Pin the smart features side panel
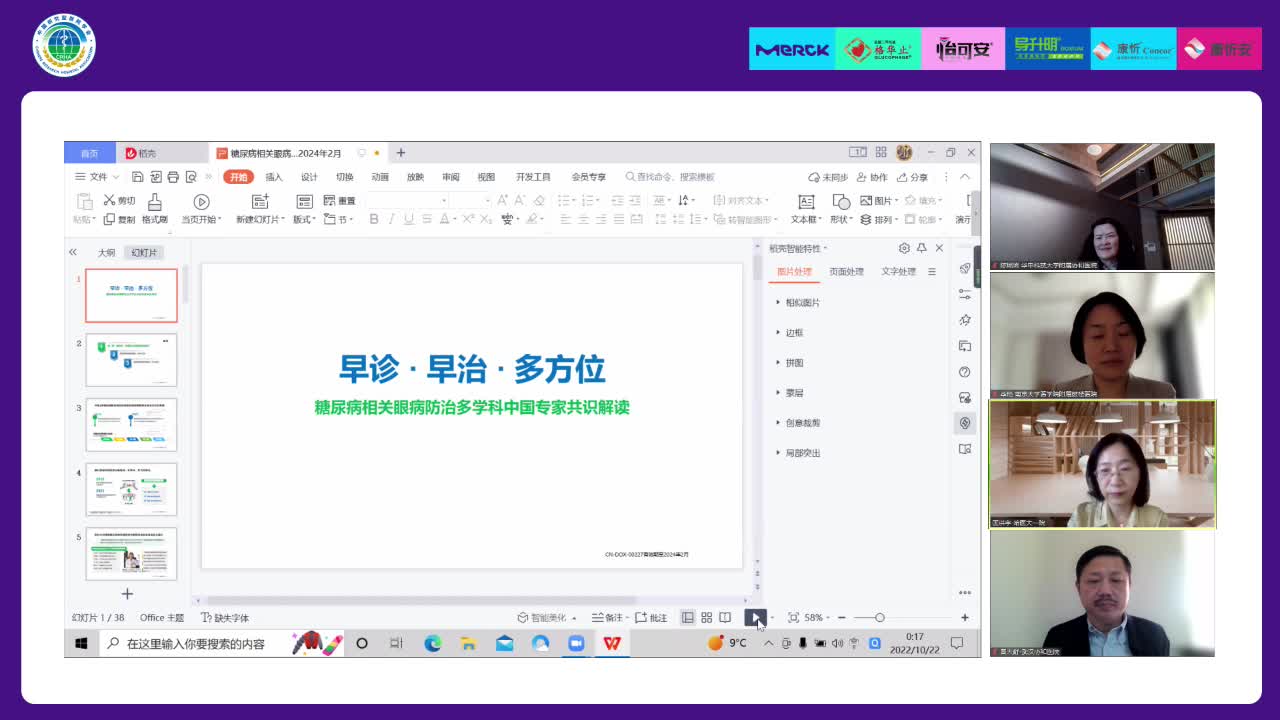The width and height of the screenshot is (1280, 720). (x=921, y=248)
